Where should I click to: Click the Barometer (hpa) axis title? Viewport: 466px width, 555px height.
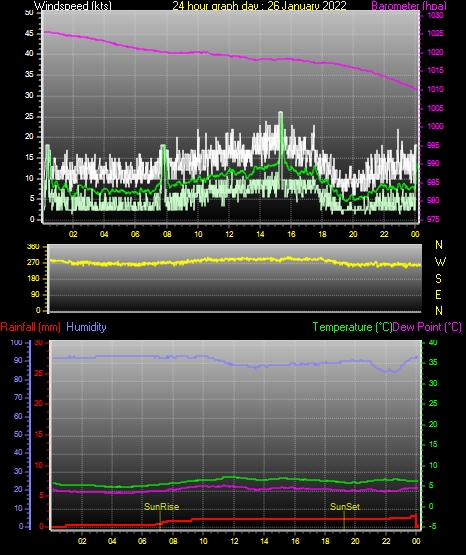pos(409,6)
